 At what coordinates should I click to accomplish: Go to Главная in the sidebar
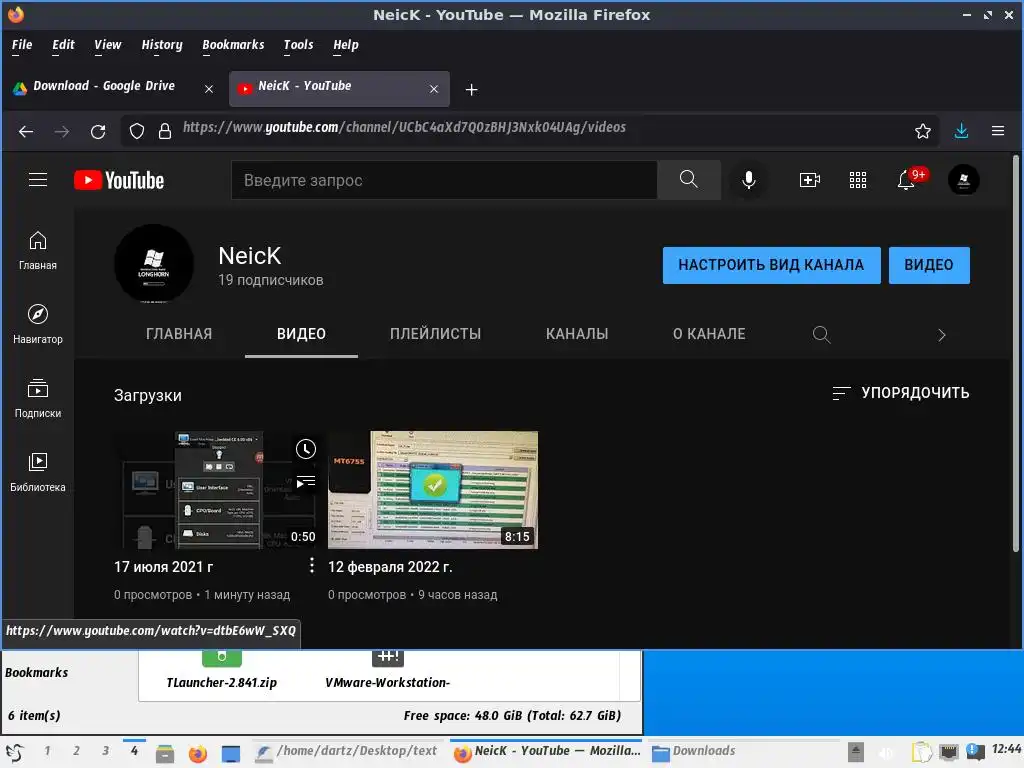[x=38, y=250]
